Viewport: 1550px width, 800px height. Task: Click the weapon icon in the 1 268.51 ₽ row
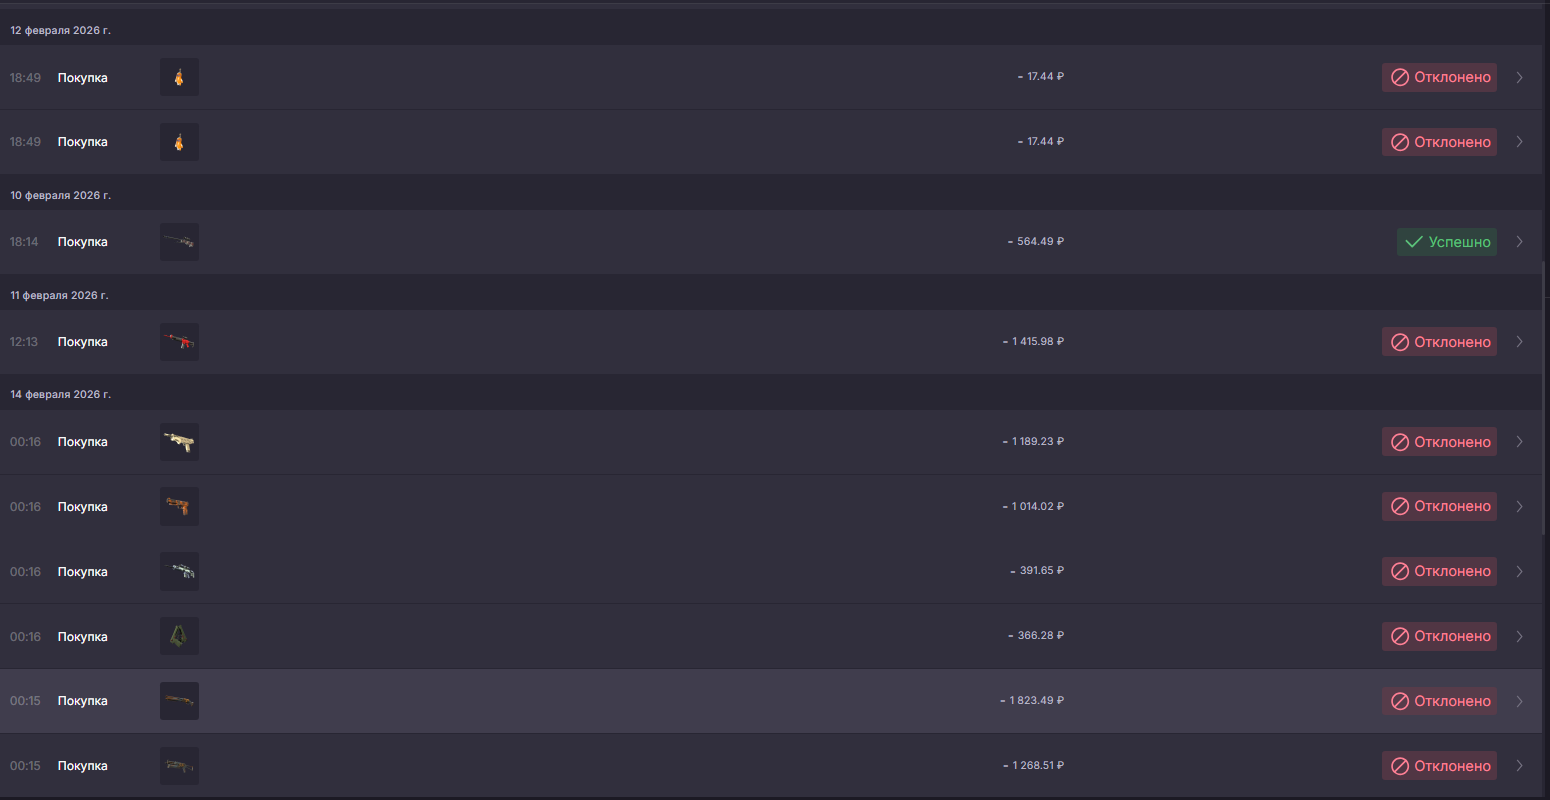pyautogui.click(x=179, y=766)
